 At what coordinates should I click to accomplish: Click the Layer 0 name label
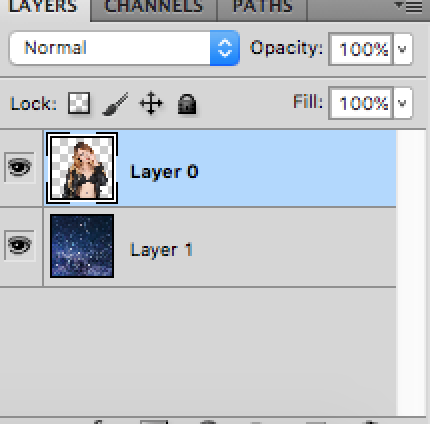[x=164, y=172]
